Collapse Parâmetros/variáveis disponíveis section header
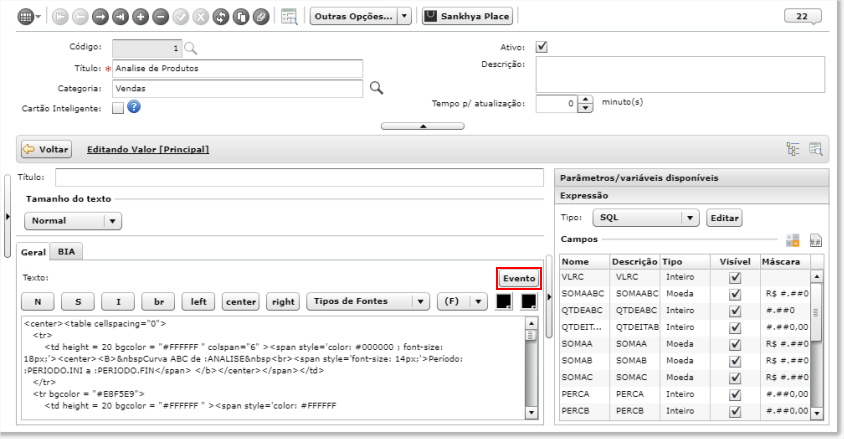Screen dimensions: 844x439 click(x=691, y=178)
